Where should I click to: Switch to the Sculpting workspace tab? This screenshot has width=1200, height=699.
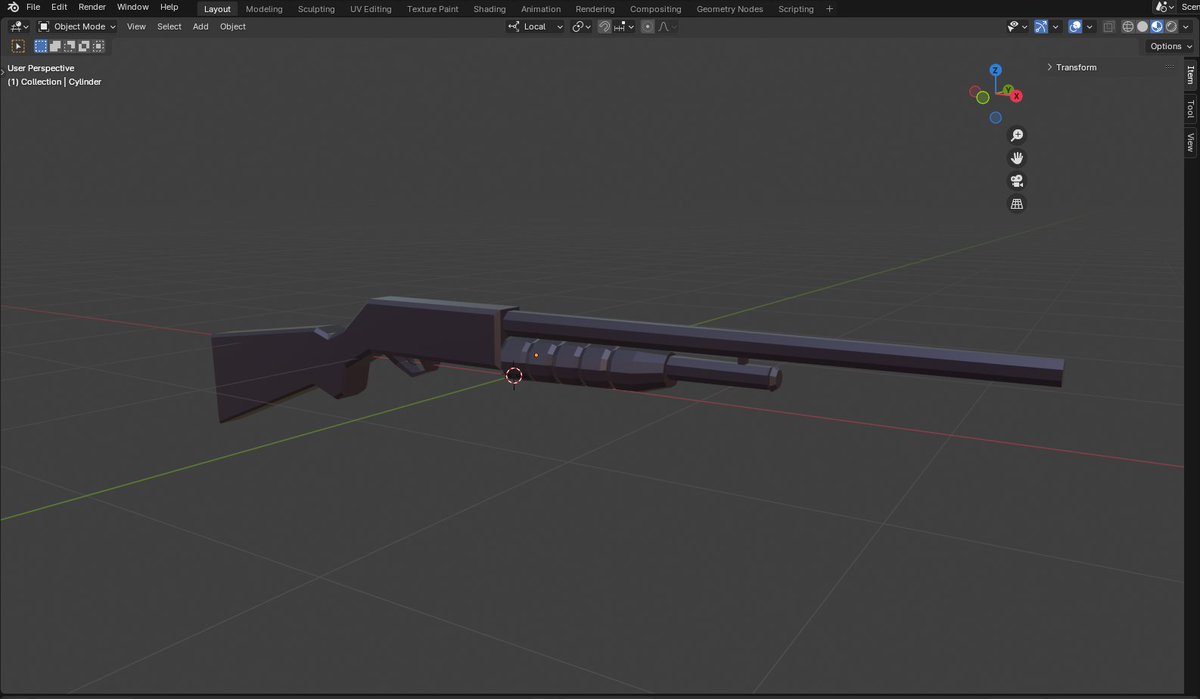click(316, 9)
